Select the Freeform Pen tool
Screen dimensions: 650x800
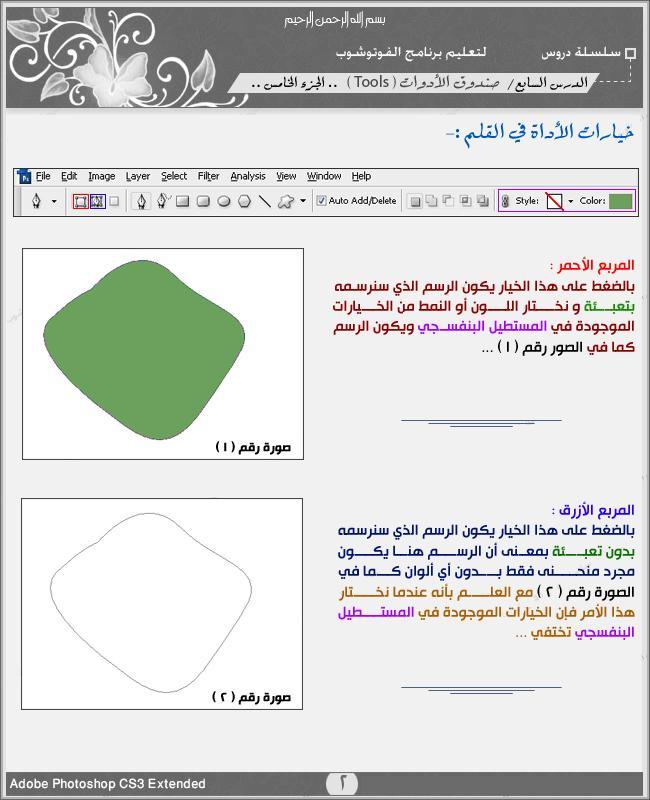(163, 201)
